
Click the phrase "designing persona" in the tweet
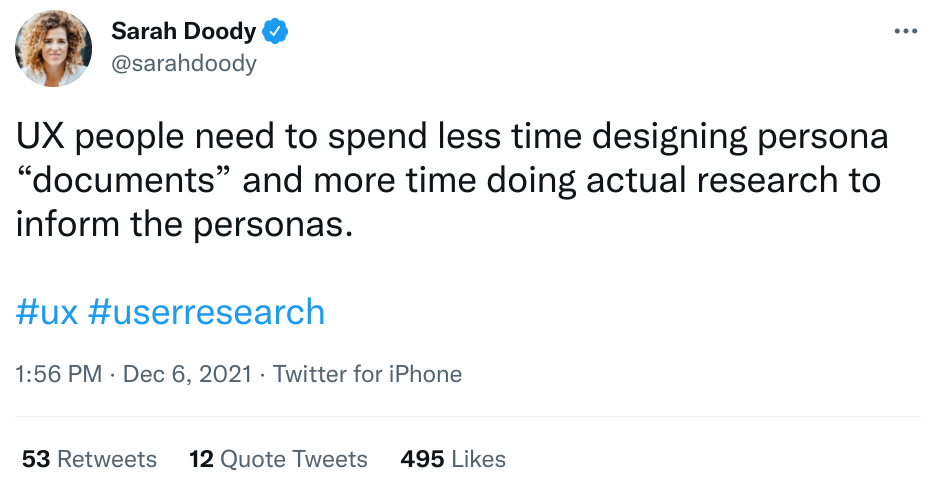point(740,138)
